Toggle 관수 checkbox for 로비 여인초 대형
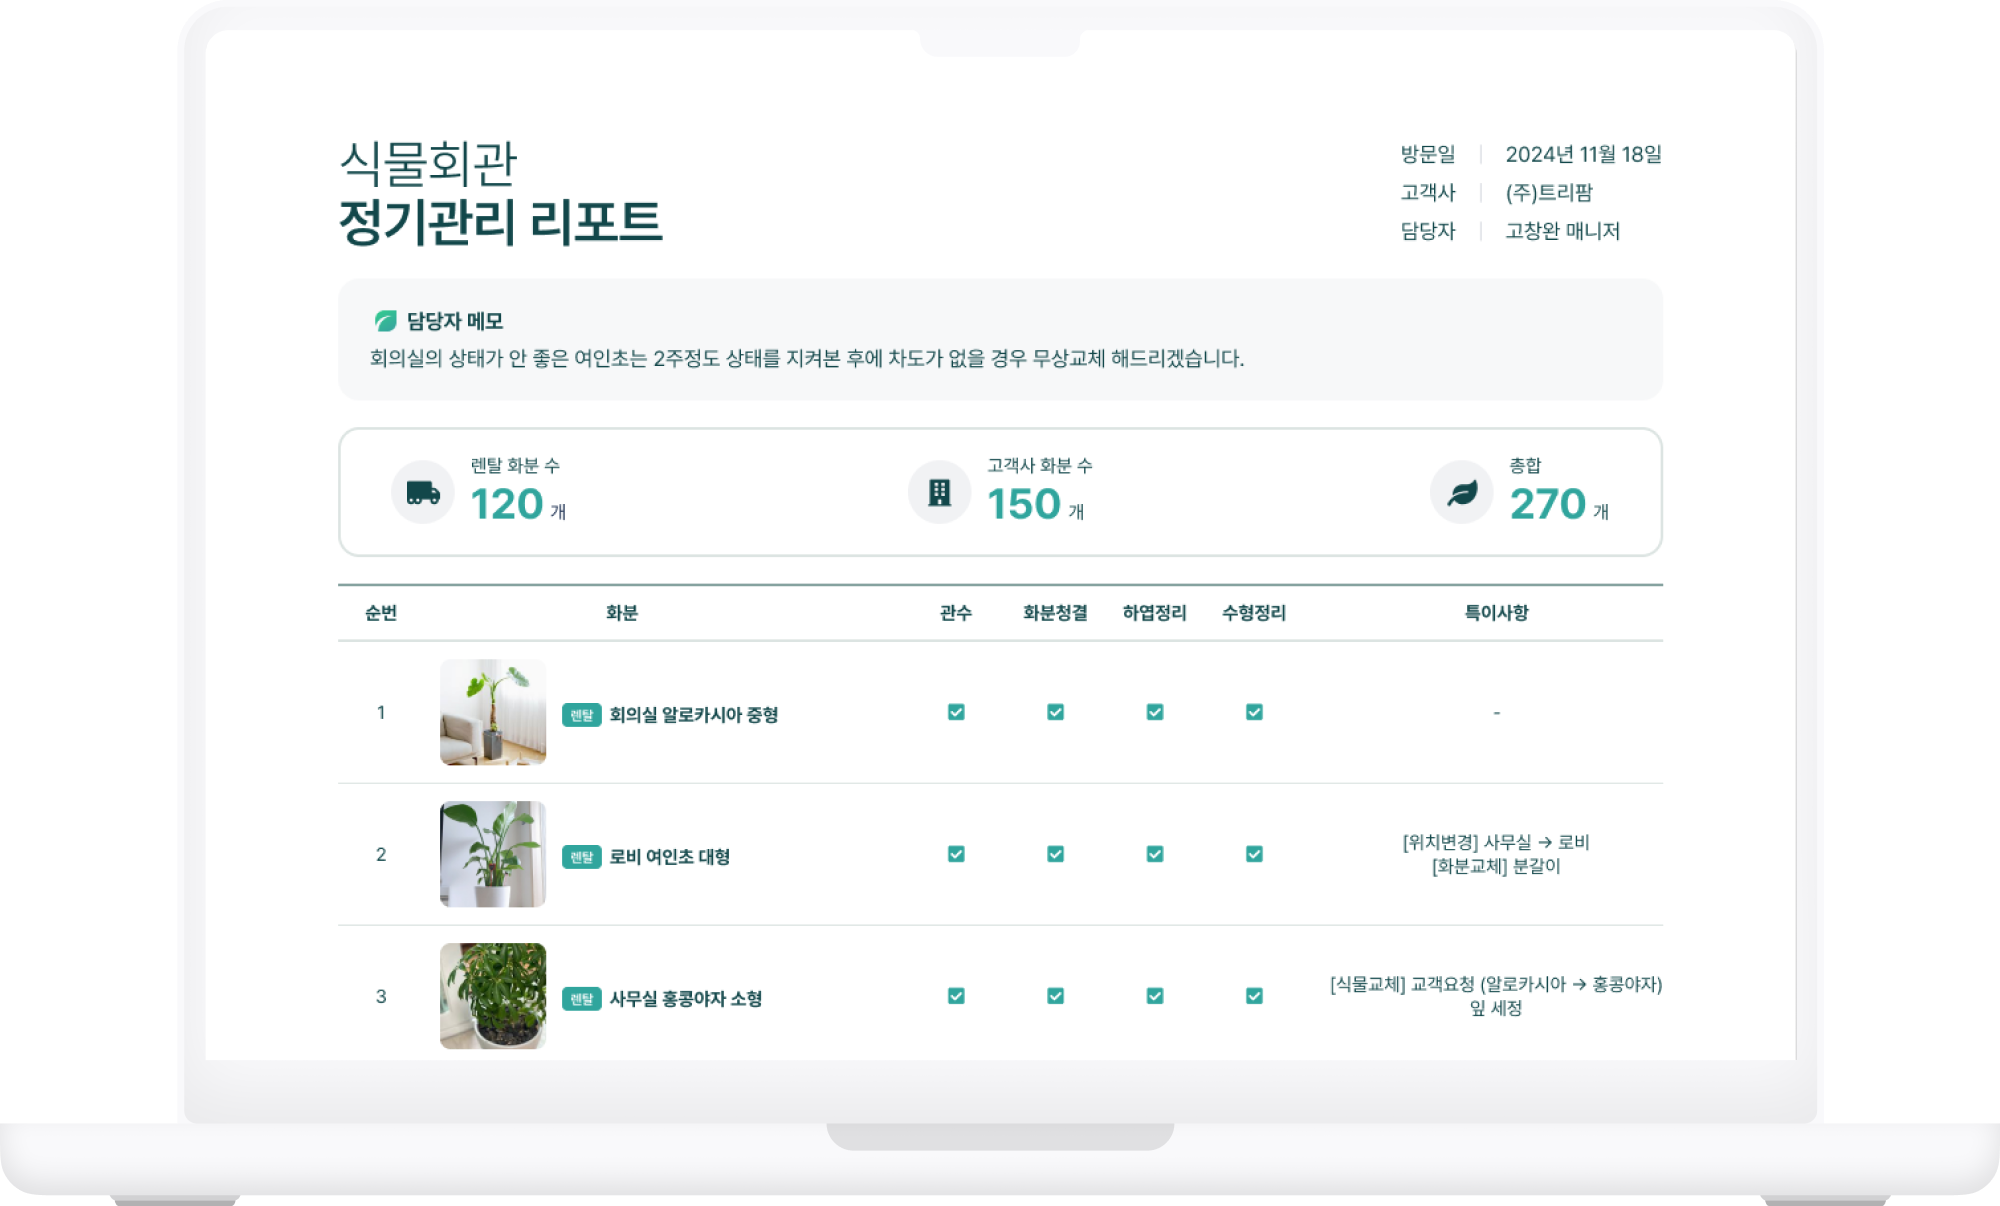 pos(956,854)
